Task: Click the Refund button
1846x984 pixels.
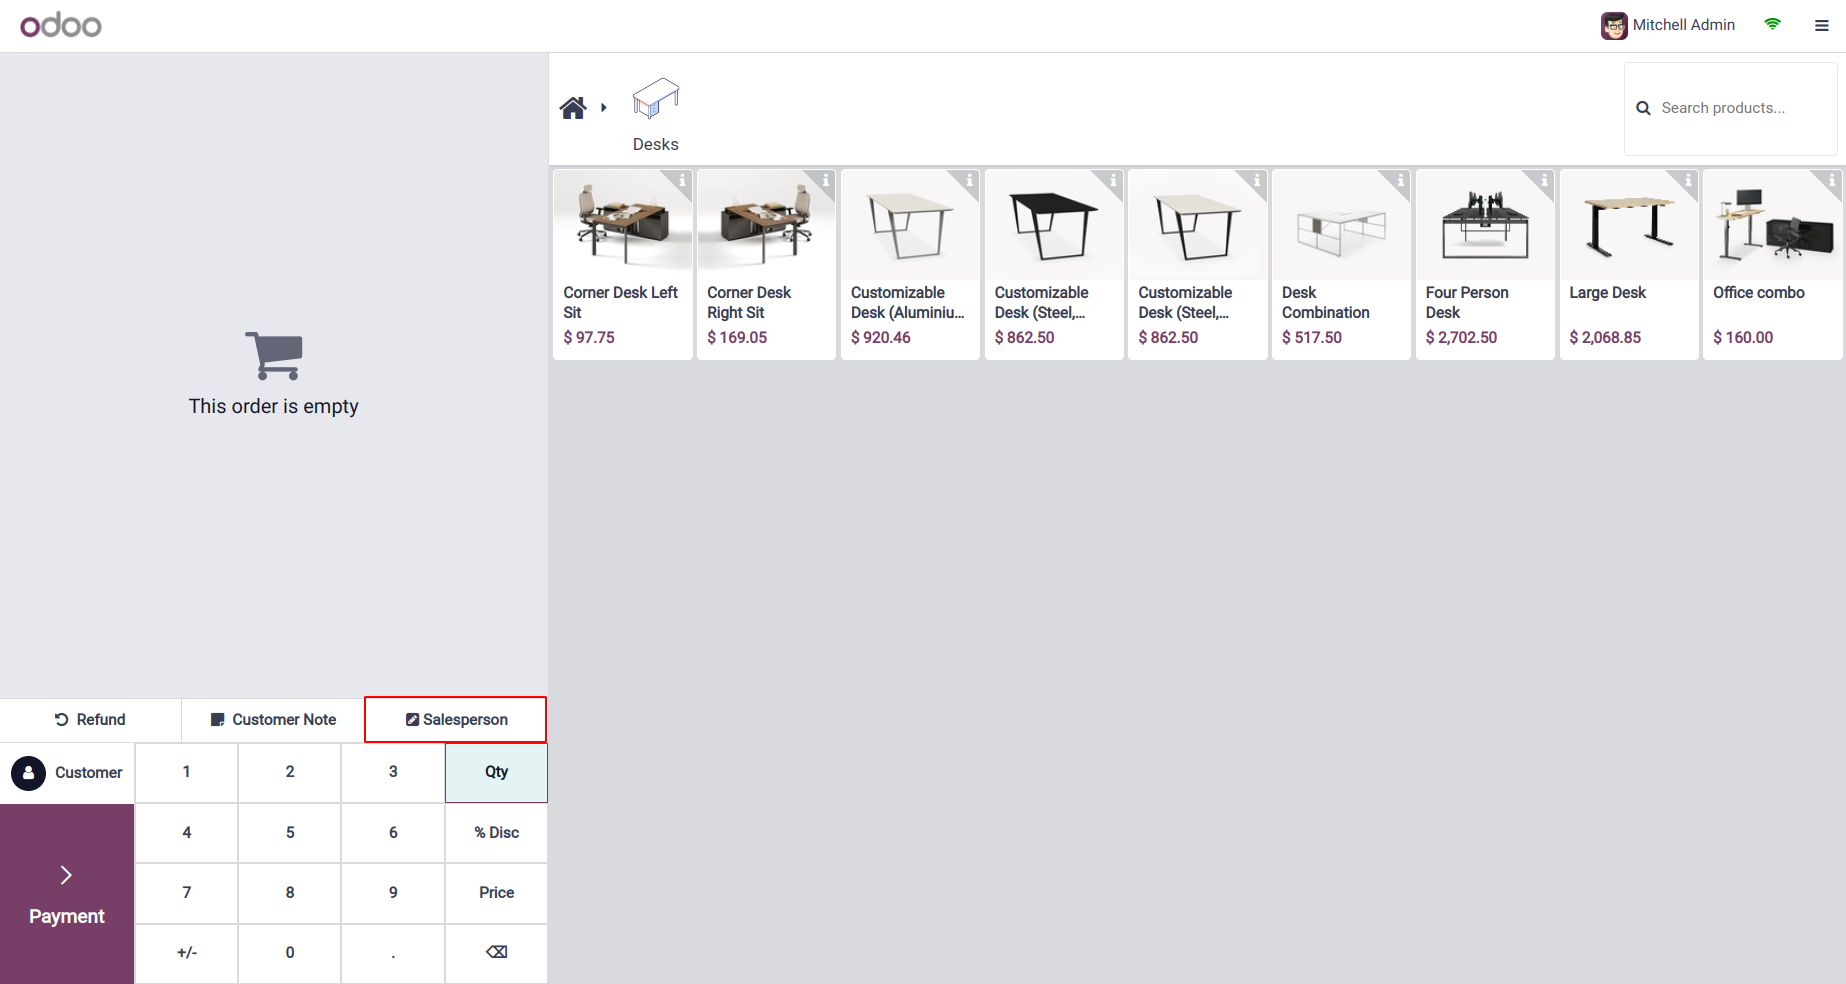Action: click(90, 720)
